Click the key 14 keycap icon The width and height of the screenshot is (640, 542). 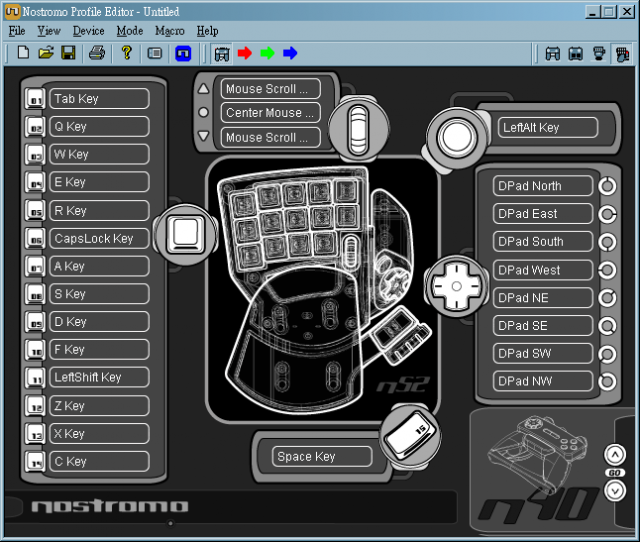(x=35, y=462)
